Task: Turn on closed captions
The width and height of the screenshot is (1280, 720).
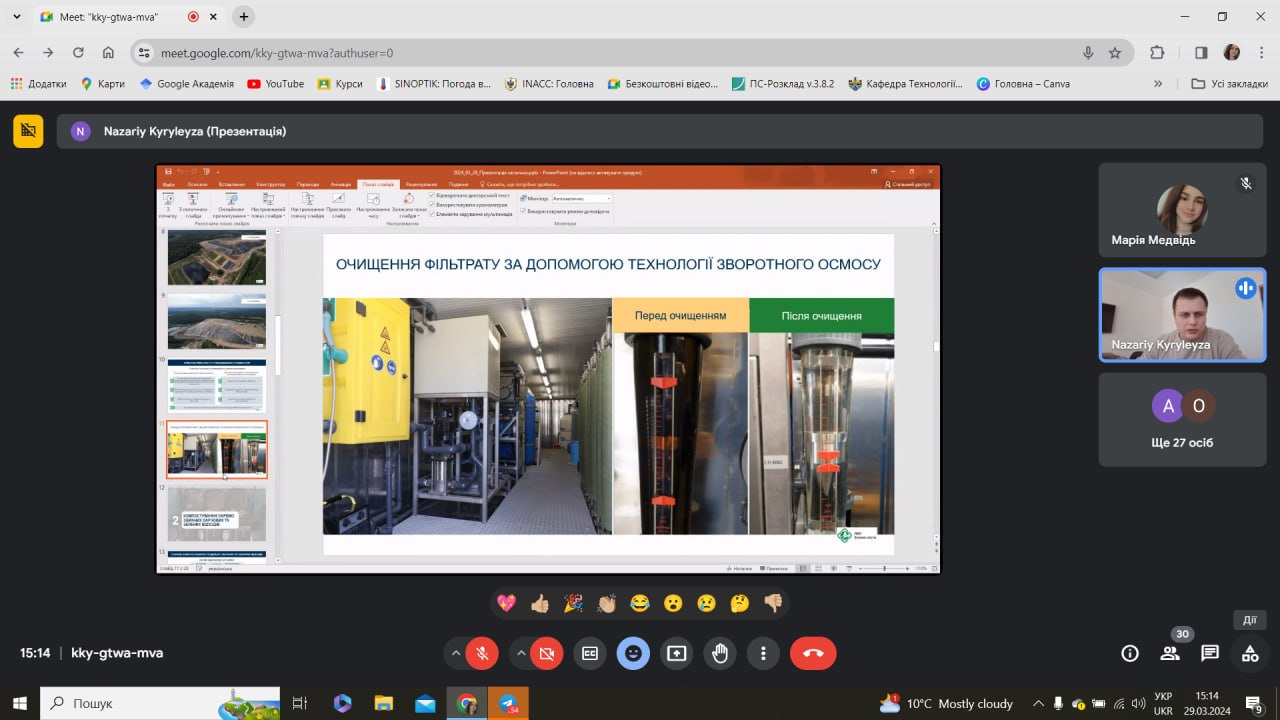Action: click(x=590, y=653)
